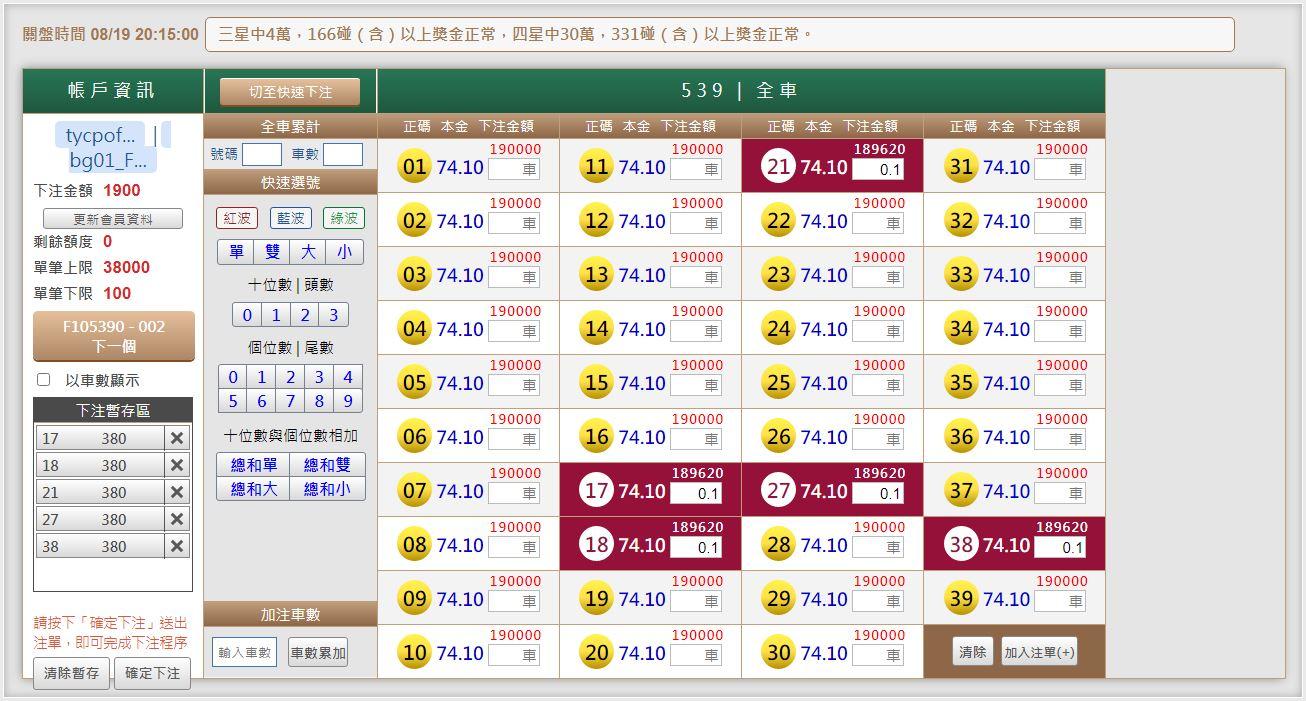
Task: Select 總和小 sum small option
Action: [327, 489]
